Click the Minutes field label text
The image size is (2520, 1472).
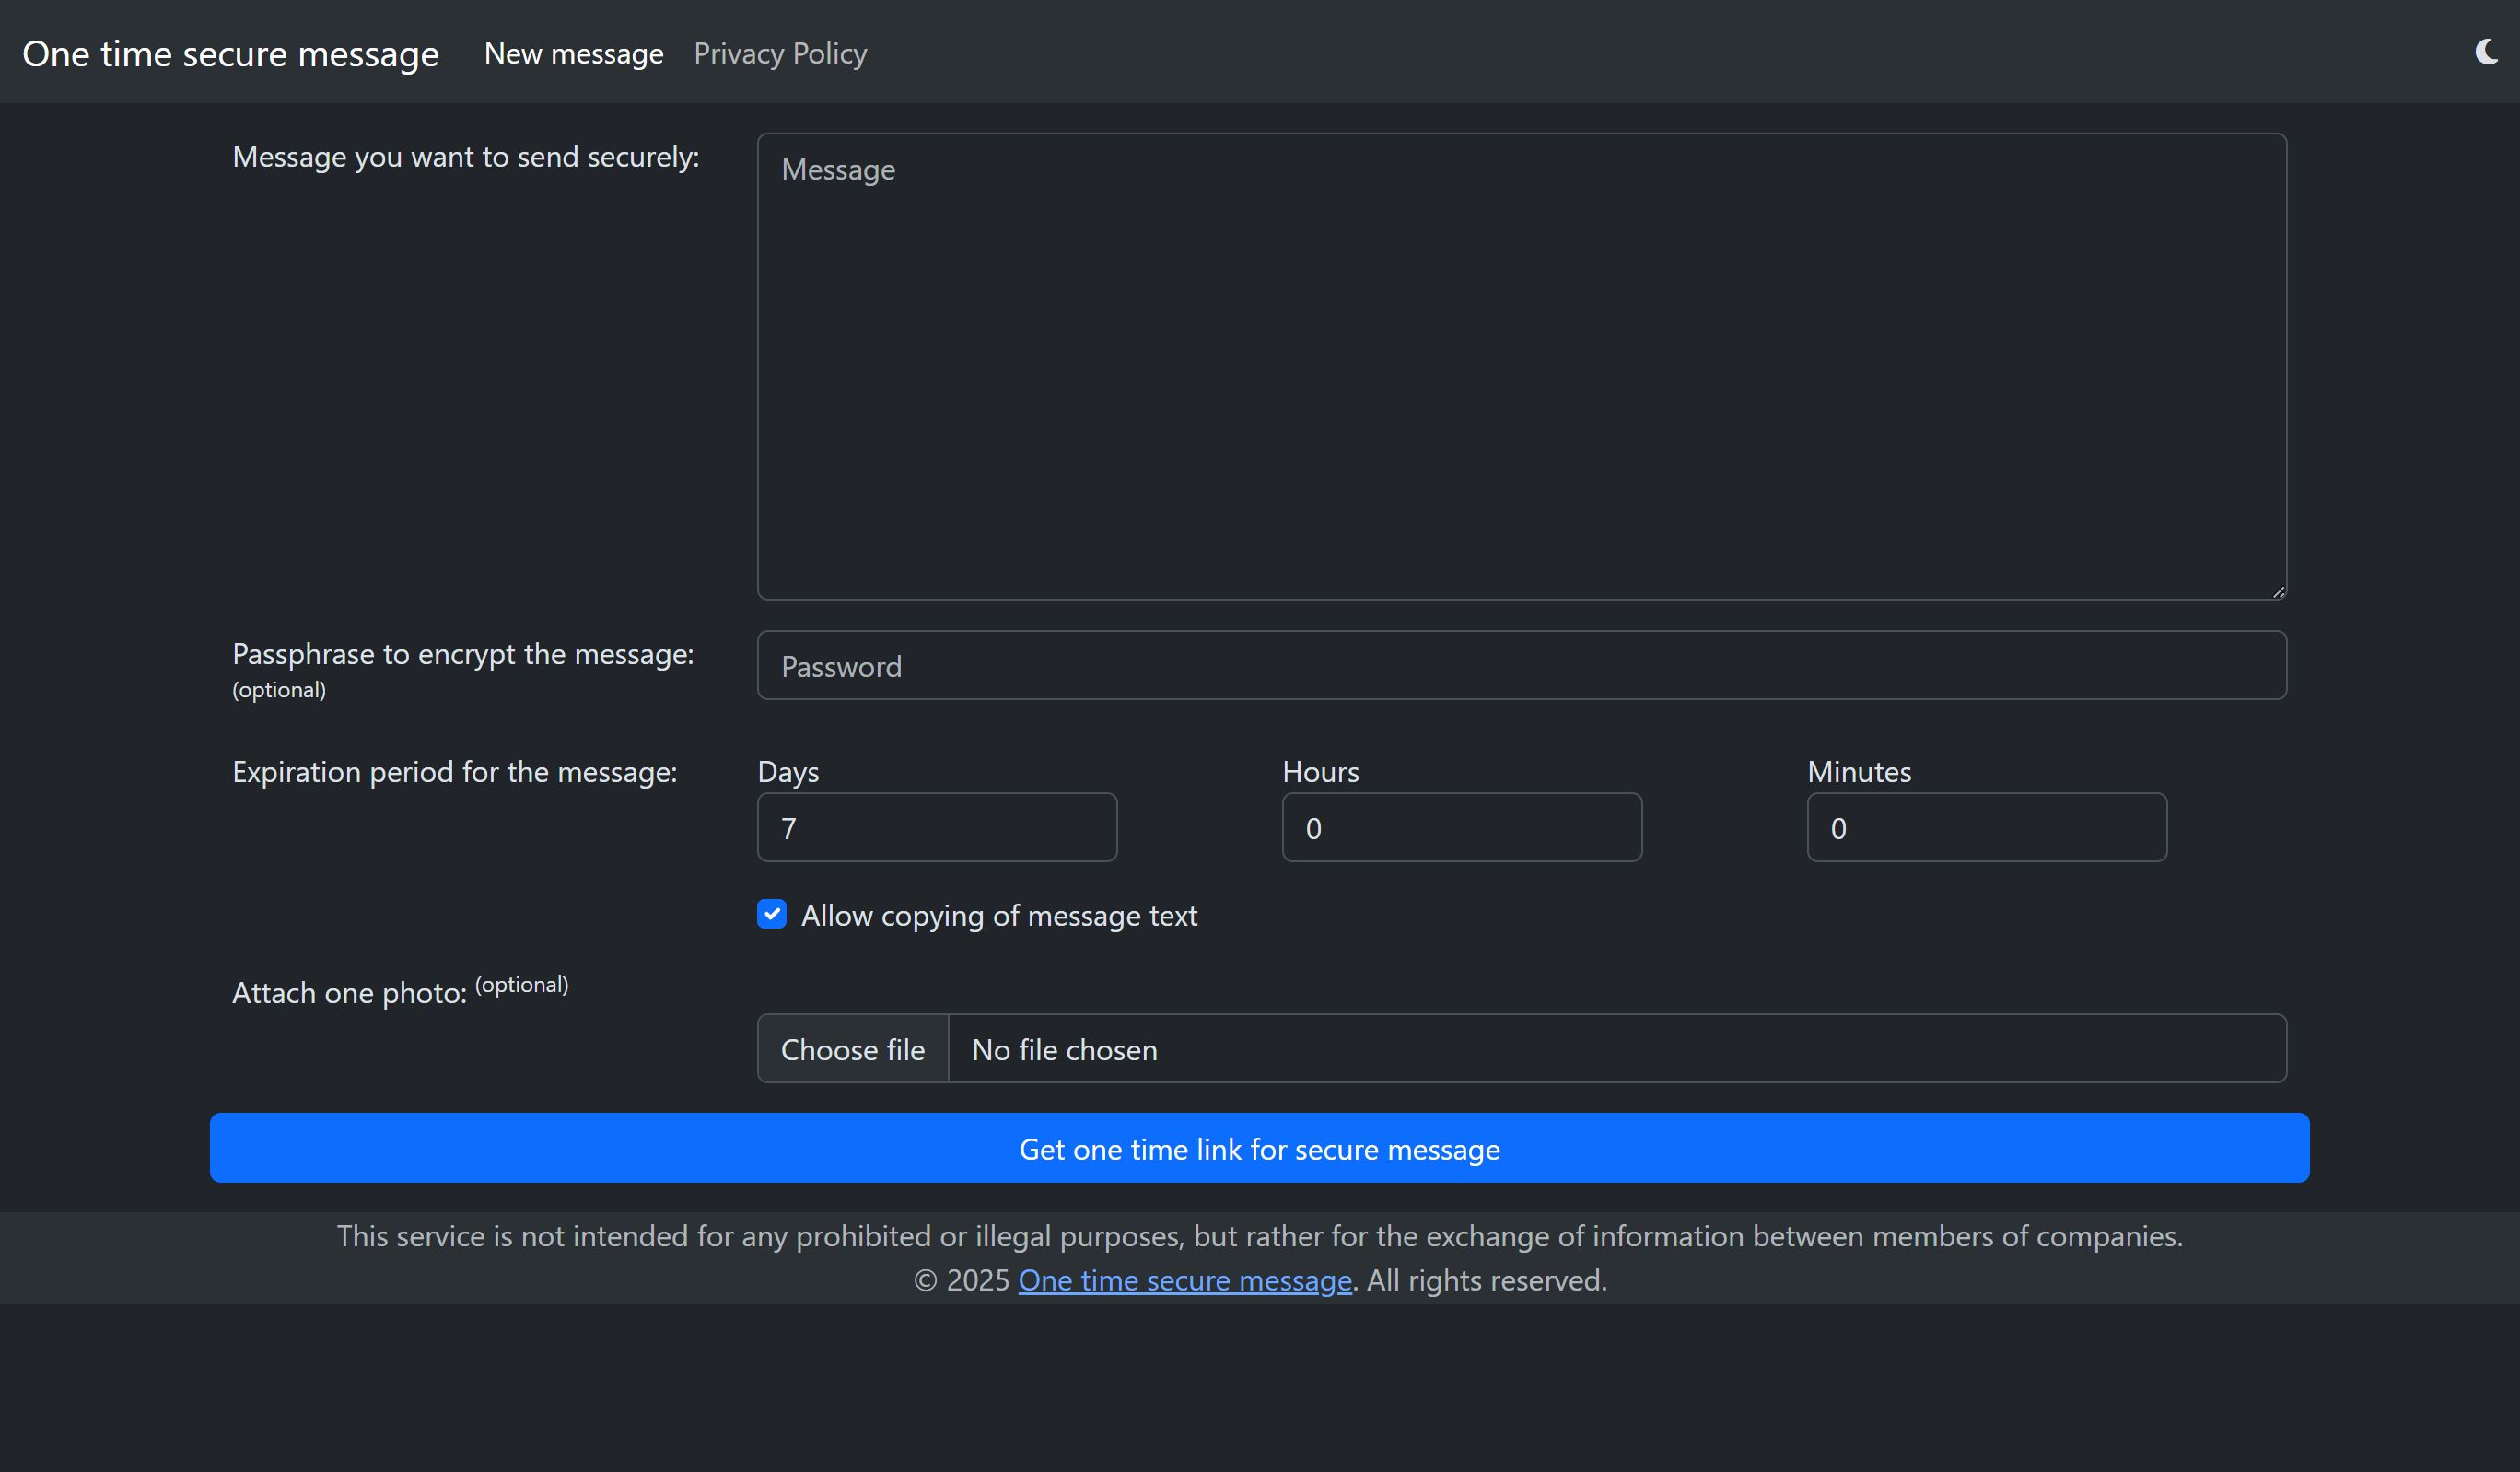[1858, 772]
